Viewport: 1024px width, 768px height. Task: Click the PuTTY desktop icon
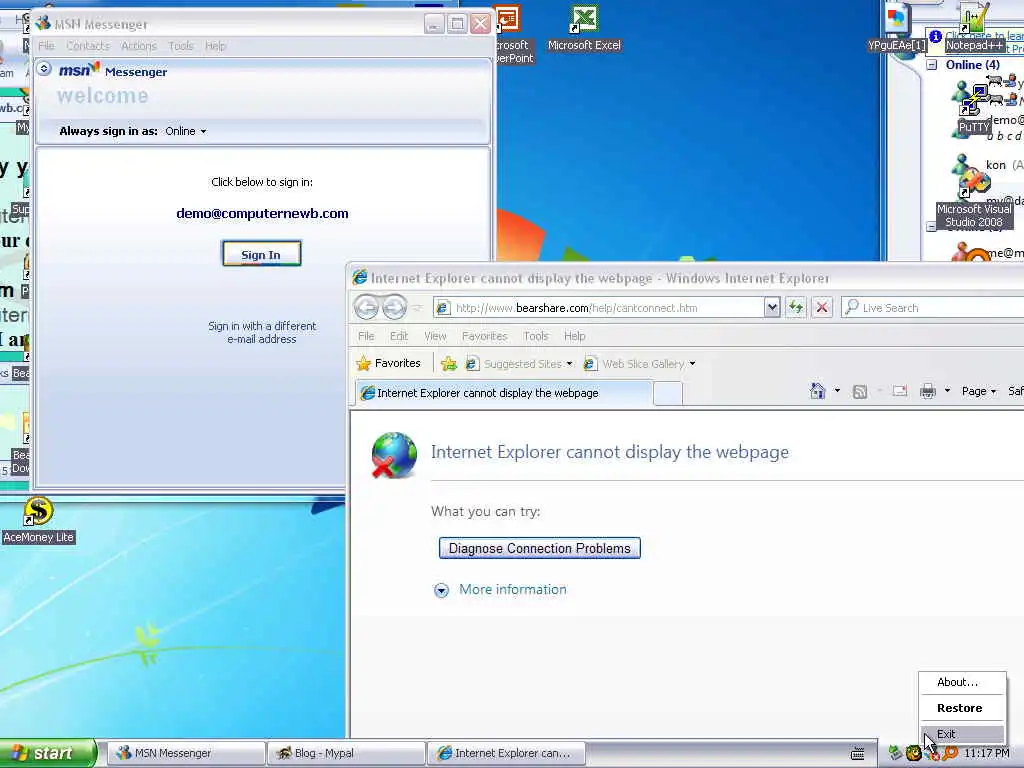pyautogui.click(x=974, y=110)
